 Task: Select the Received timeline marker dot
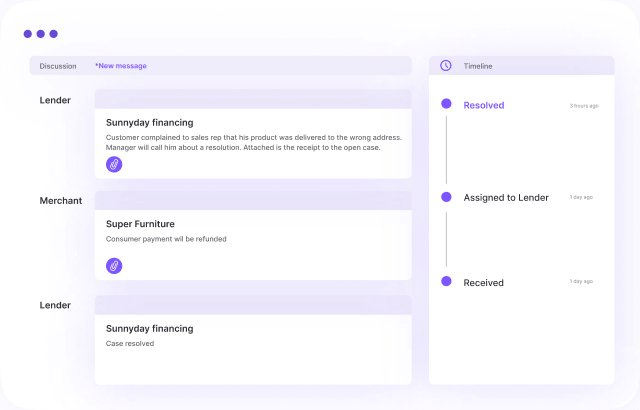446,282
